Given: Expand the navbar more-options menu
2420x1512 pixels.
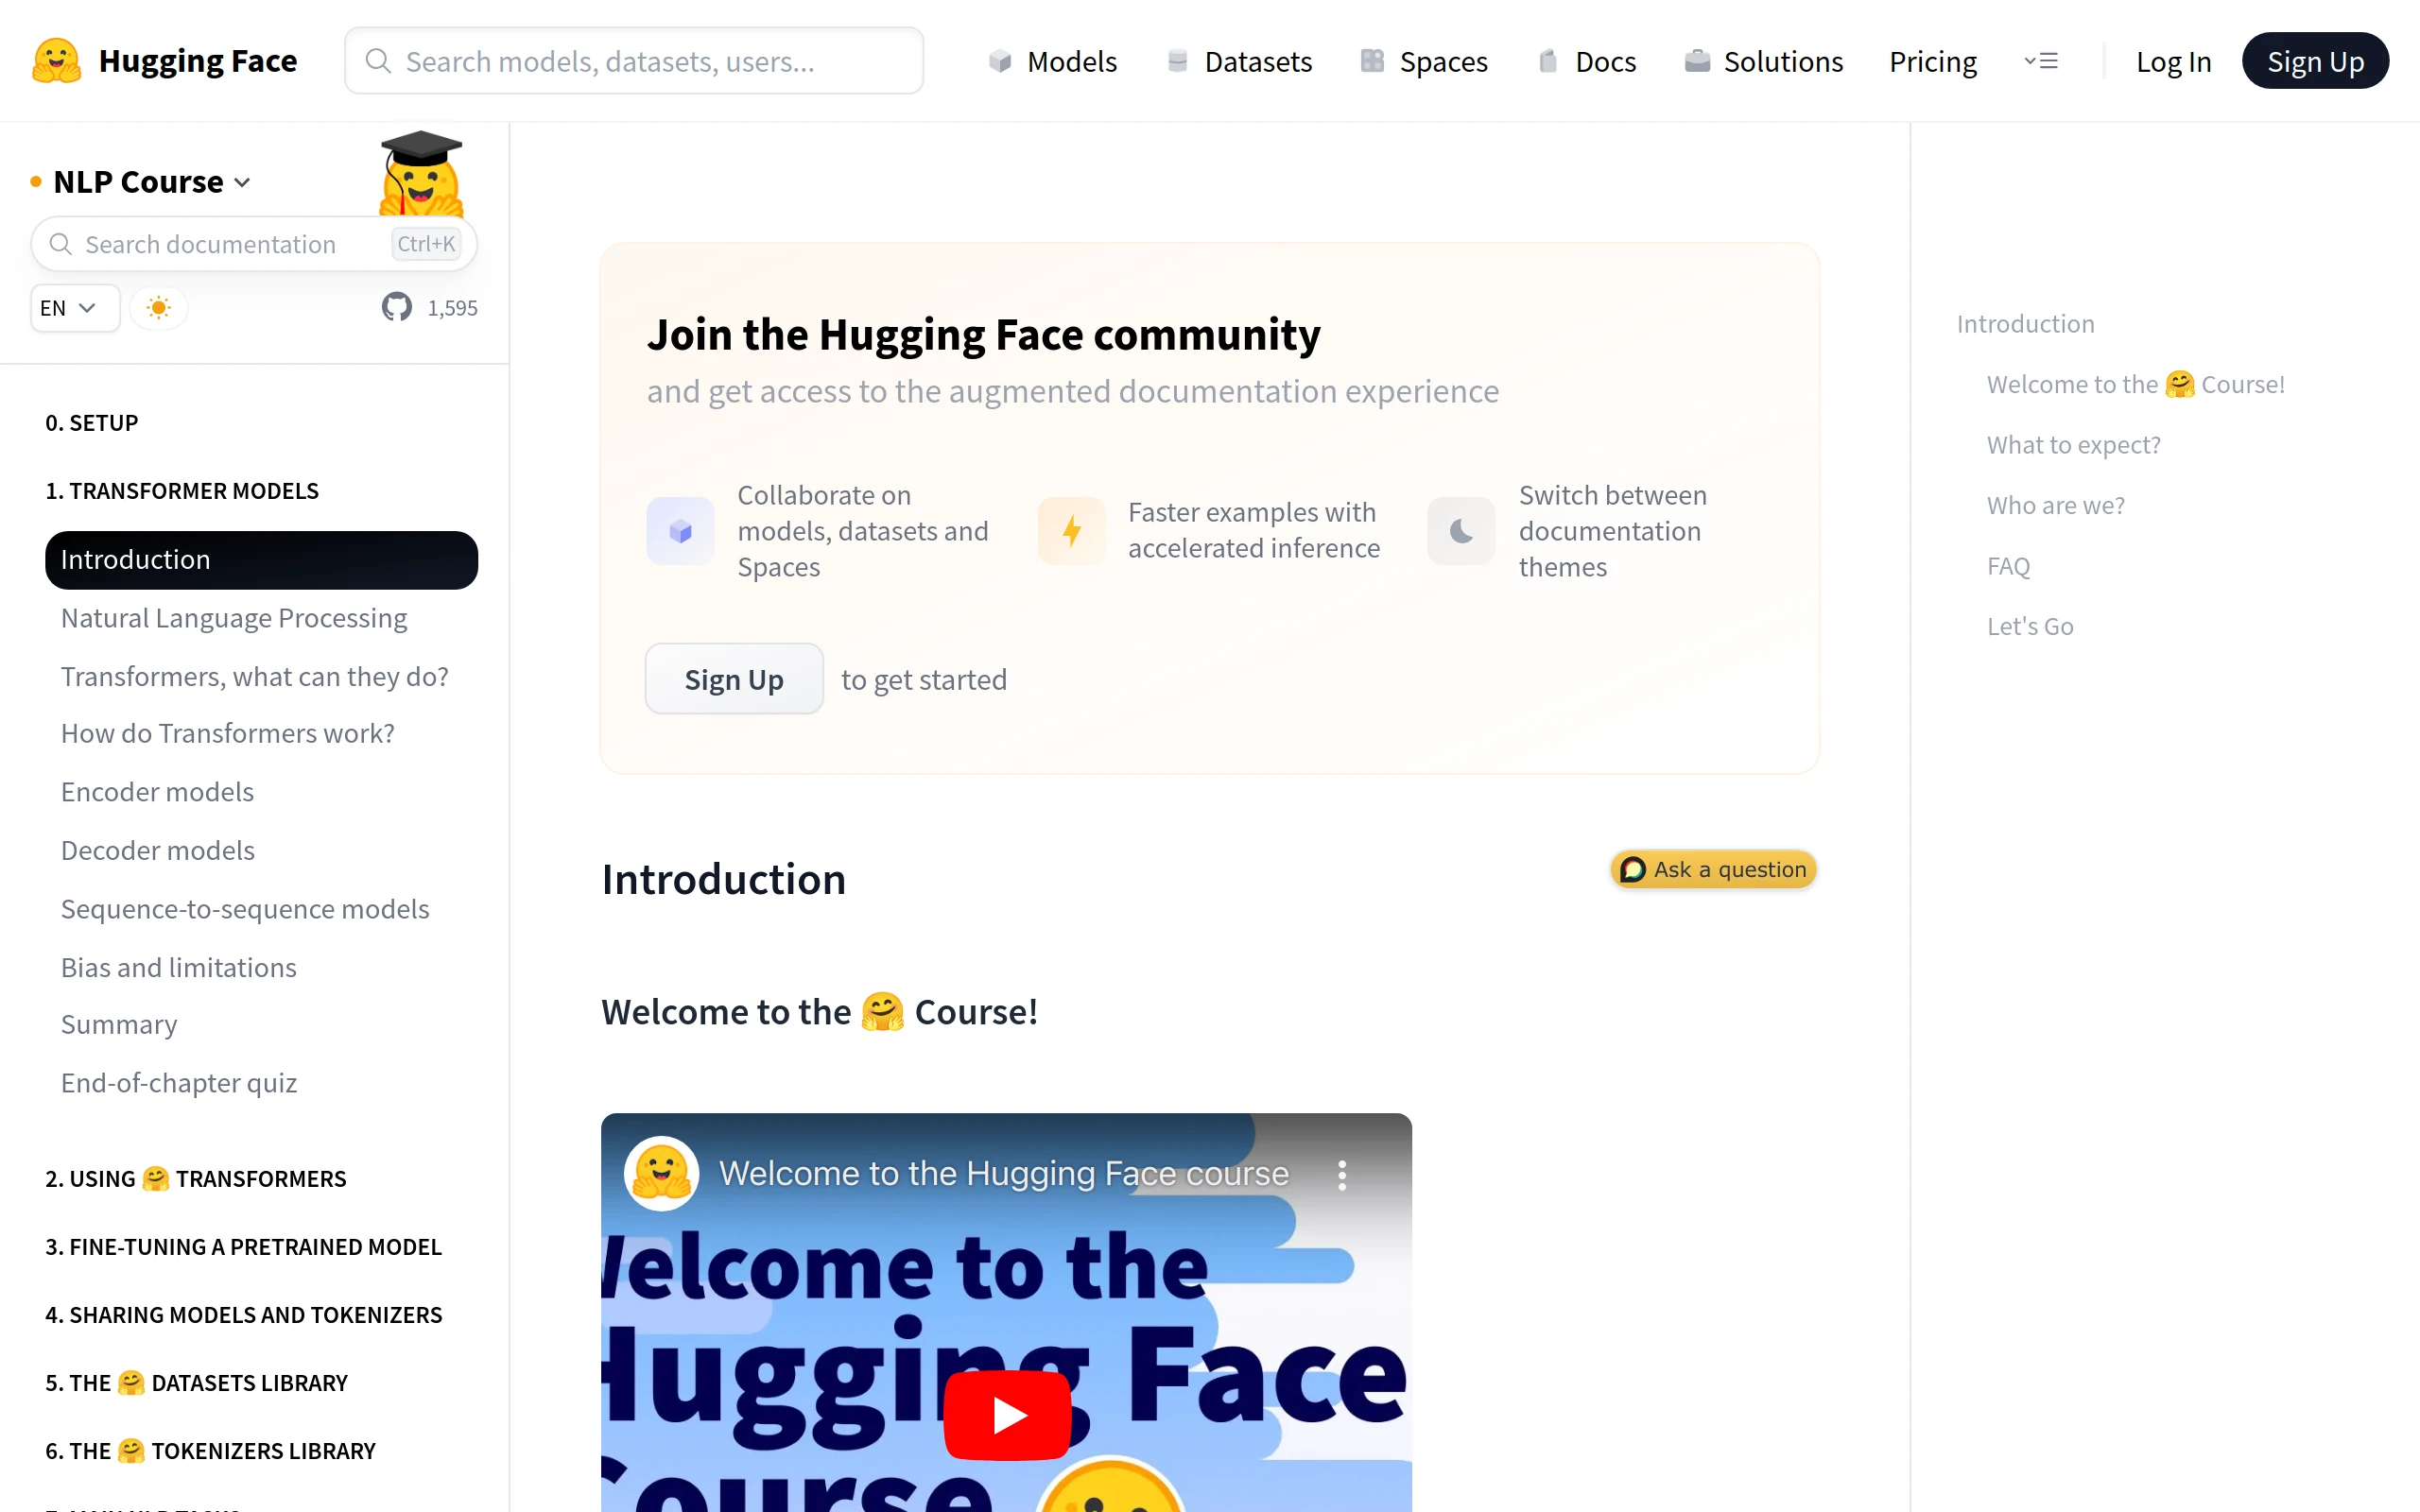Looking at the screenshot, I should (x=2041, y=61).
